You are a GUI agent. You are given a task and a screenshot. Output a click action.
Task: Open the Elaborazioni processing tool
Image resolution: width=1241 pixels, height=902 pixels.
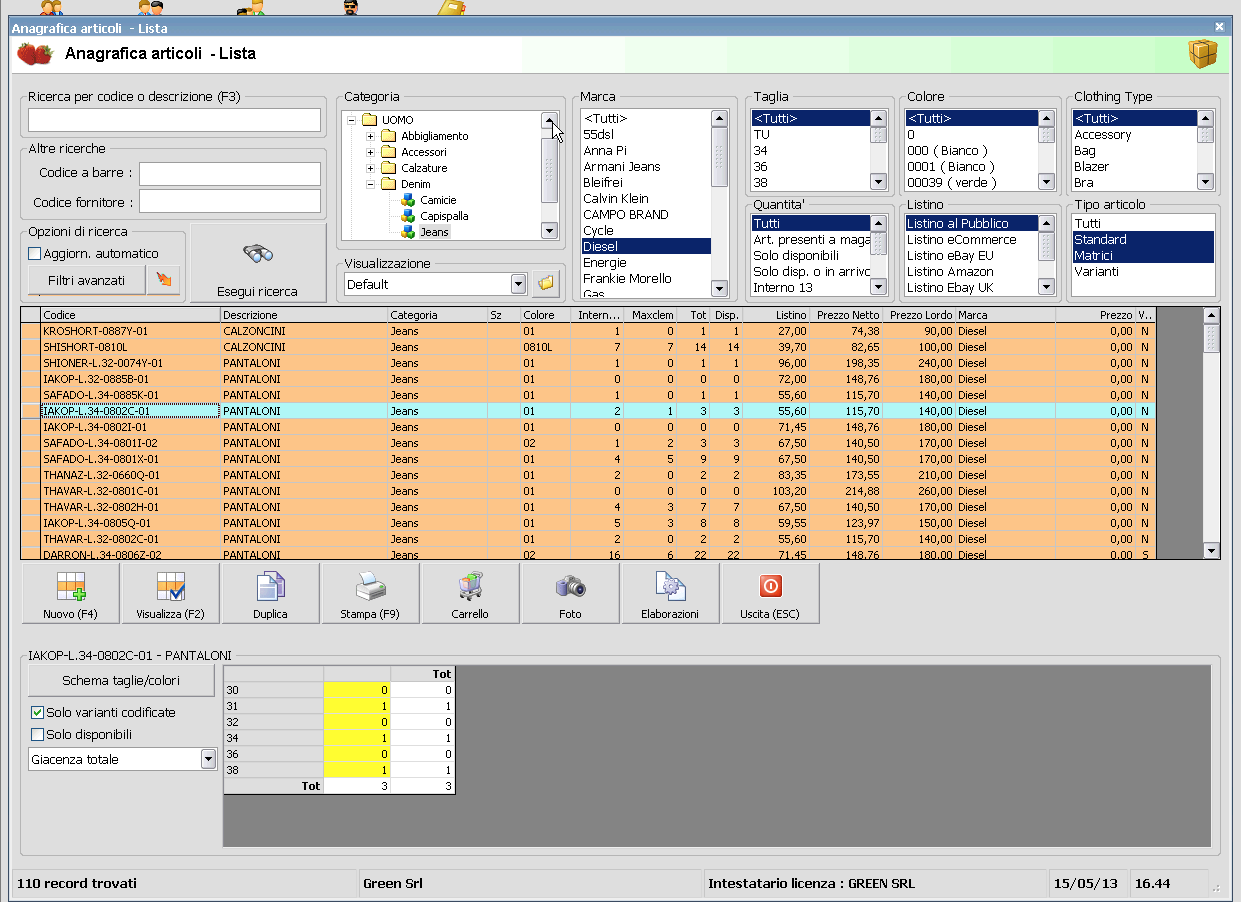[x=670, y=592]
